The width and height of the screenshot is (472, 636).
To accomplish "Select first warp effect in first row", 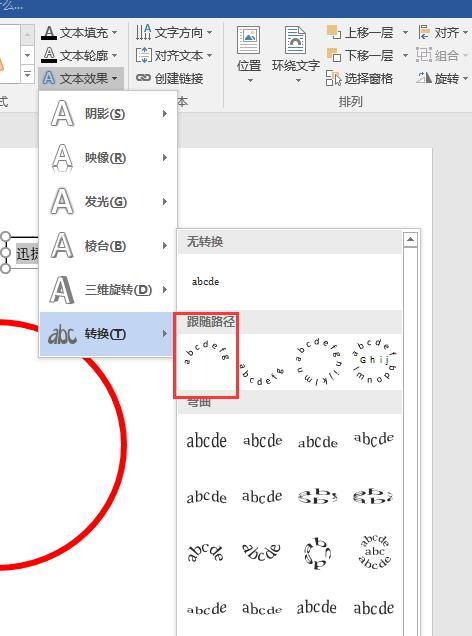I will [206, 440].
